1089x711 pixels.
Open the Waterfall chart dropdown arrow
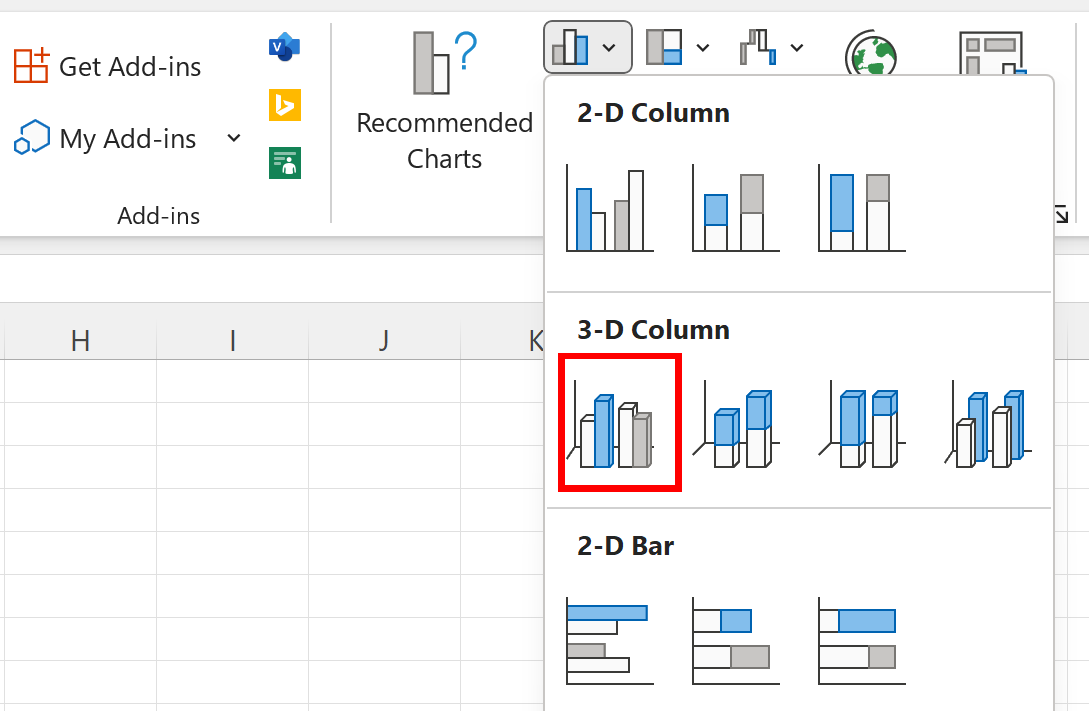796,47
